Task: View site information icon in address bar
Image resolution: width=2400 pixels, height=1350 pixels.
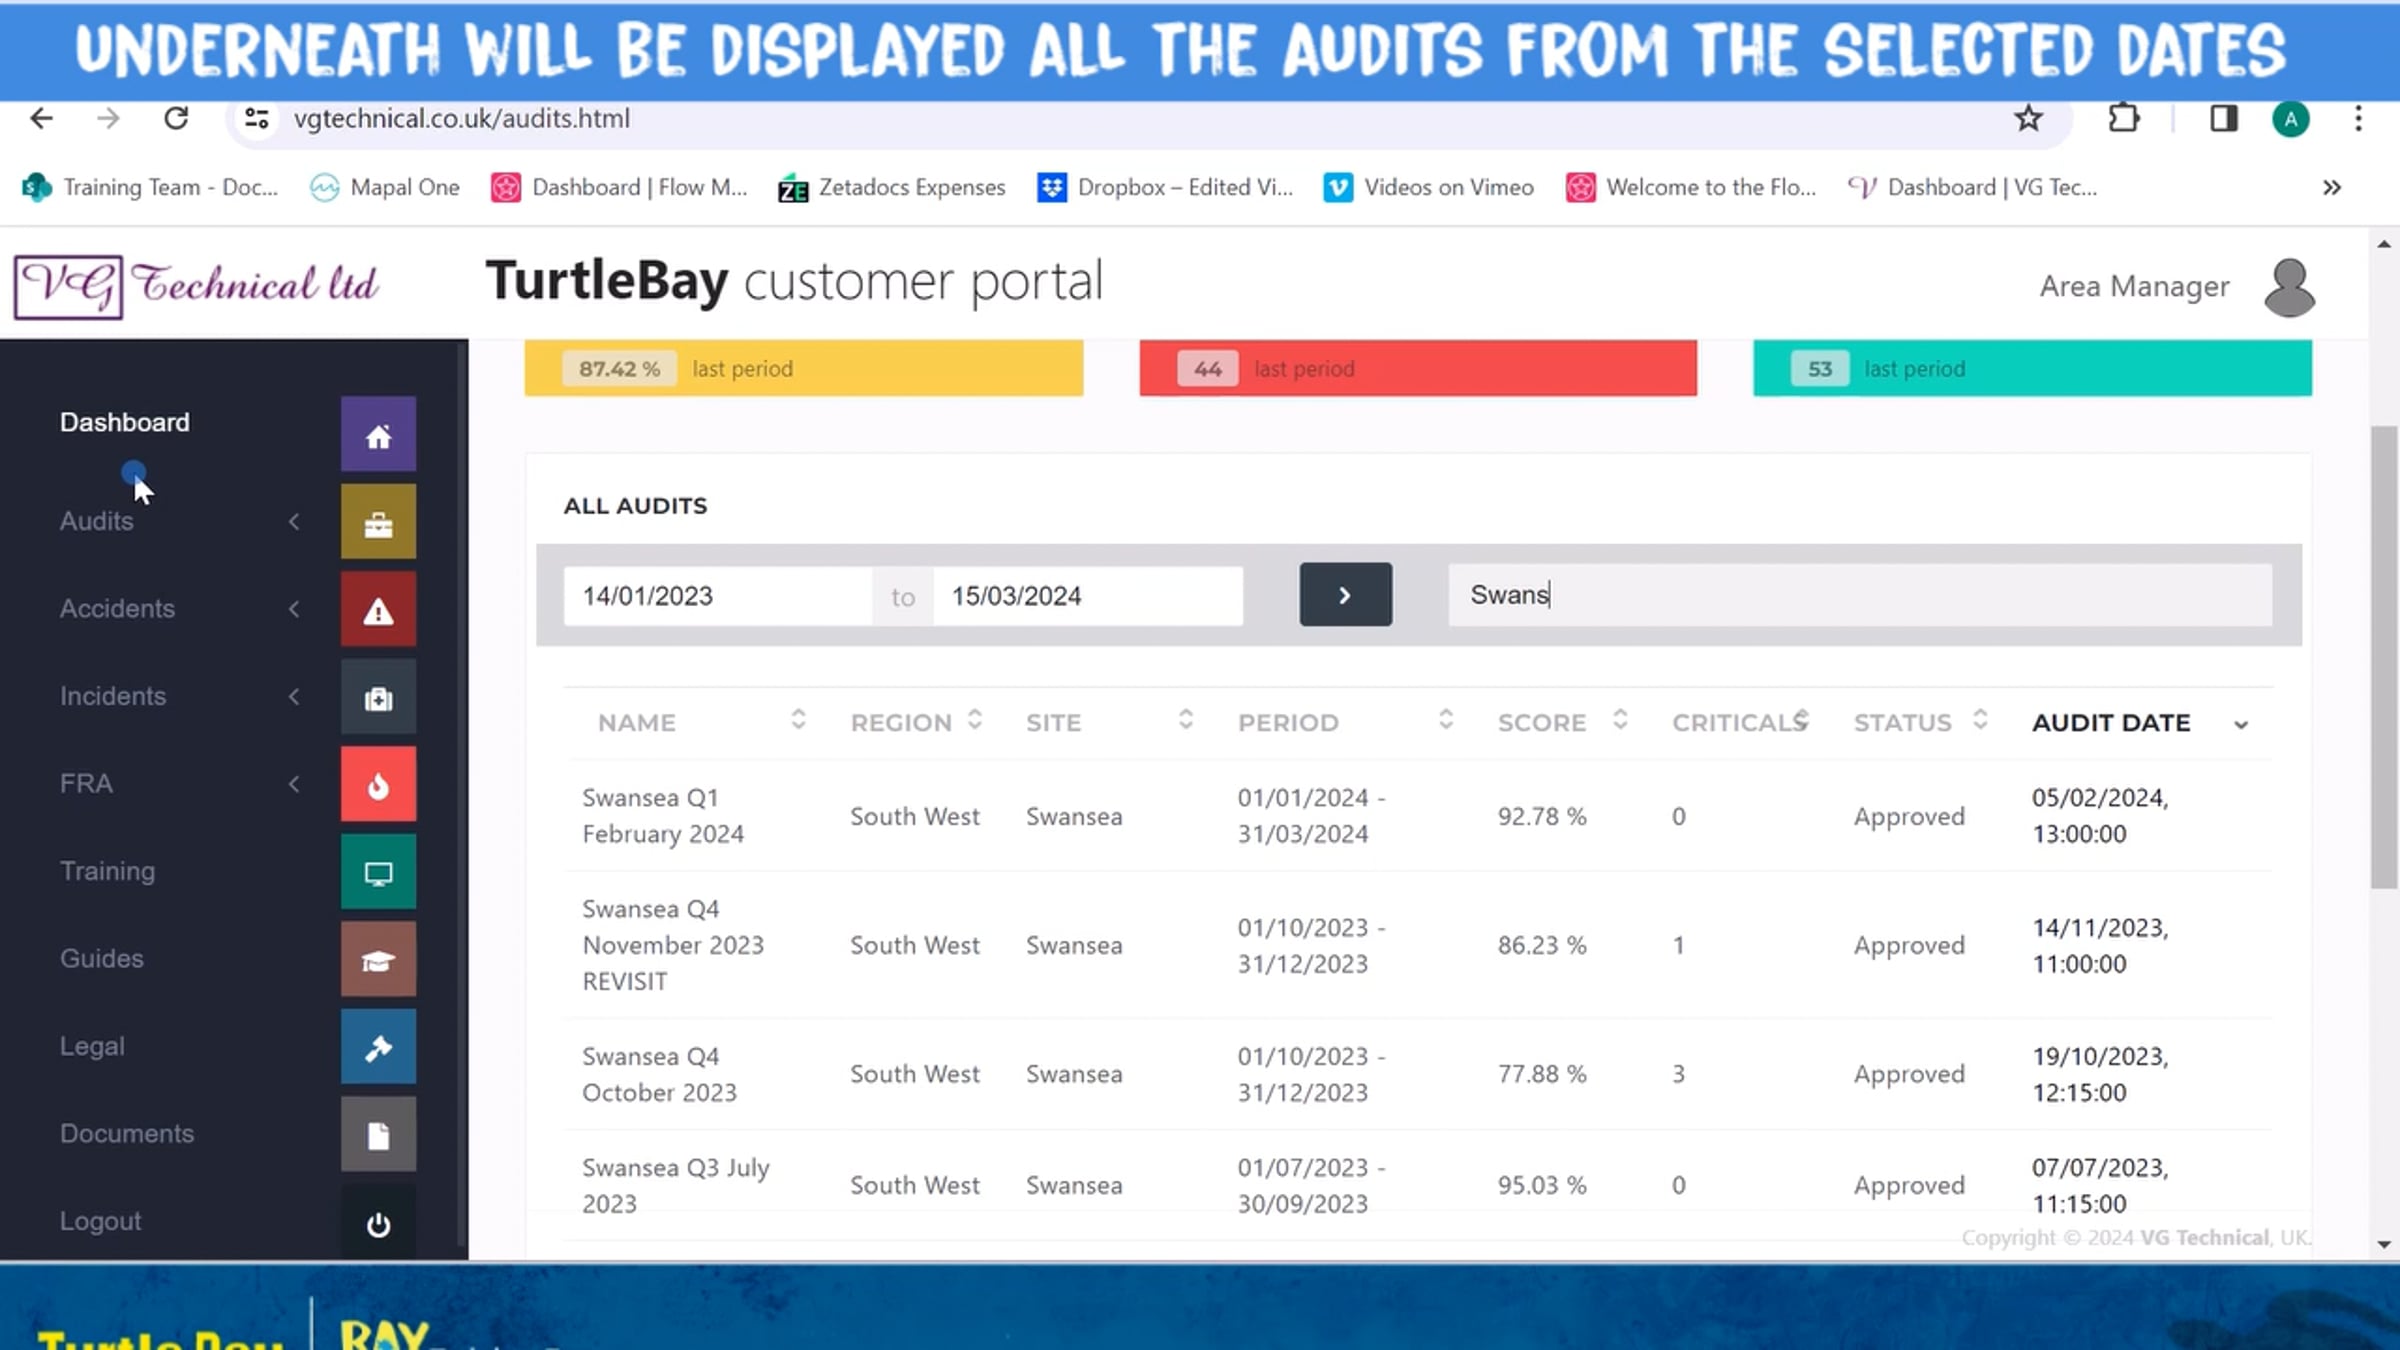Action: coord(257,118)
